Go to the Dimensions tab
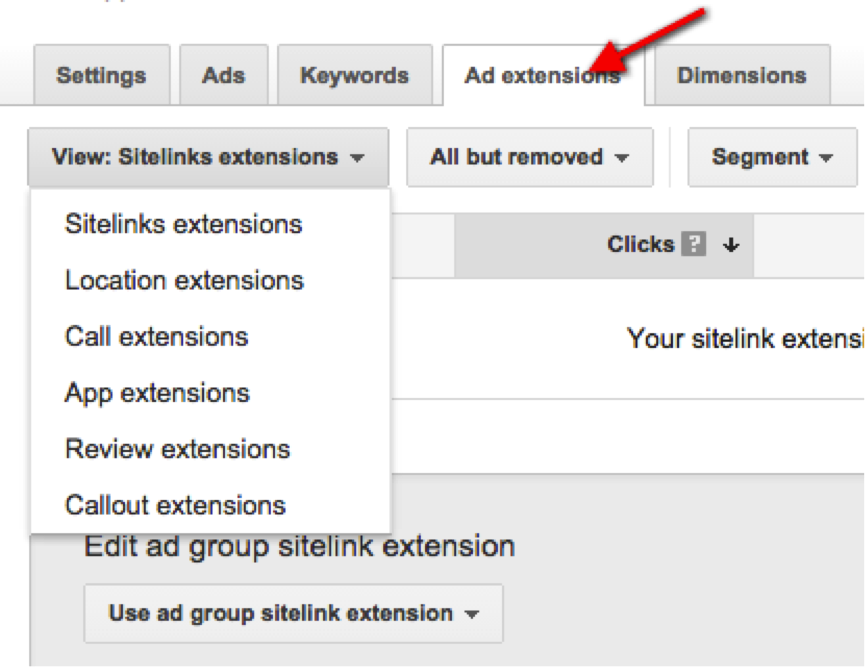This screenshot has width=865, height=667. pyautogui.click(x=741, y=75)
